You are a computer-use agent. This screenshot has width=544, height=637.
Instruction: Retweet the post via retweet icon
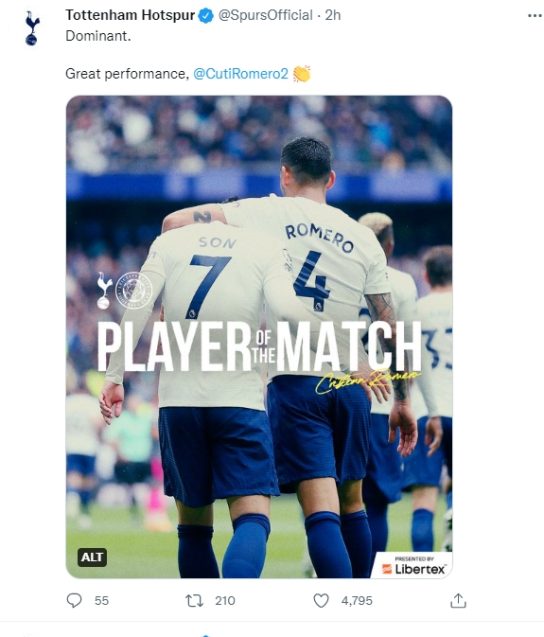[x=194, y=600]
